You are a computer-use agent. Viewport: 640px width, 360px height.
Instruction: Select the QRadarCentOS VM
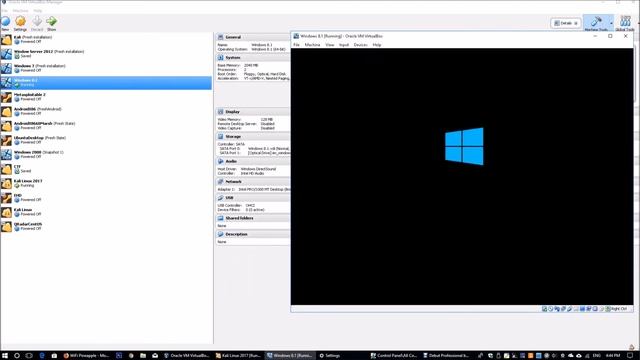pos(106,227)
